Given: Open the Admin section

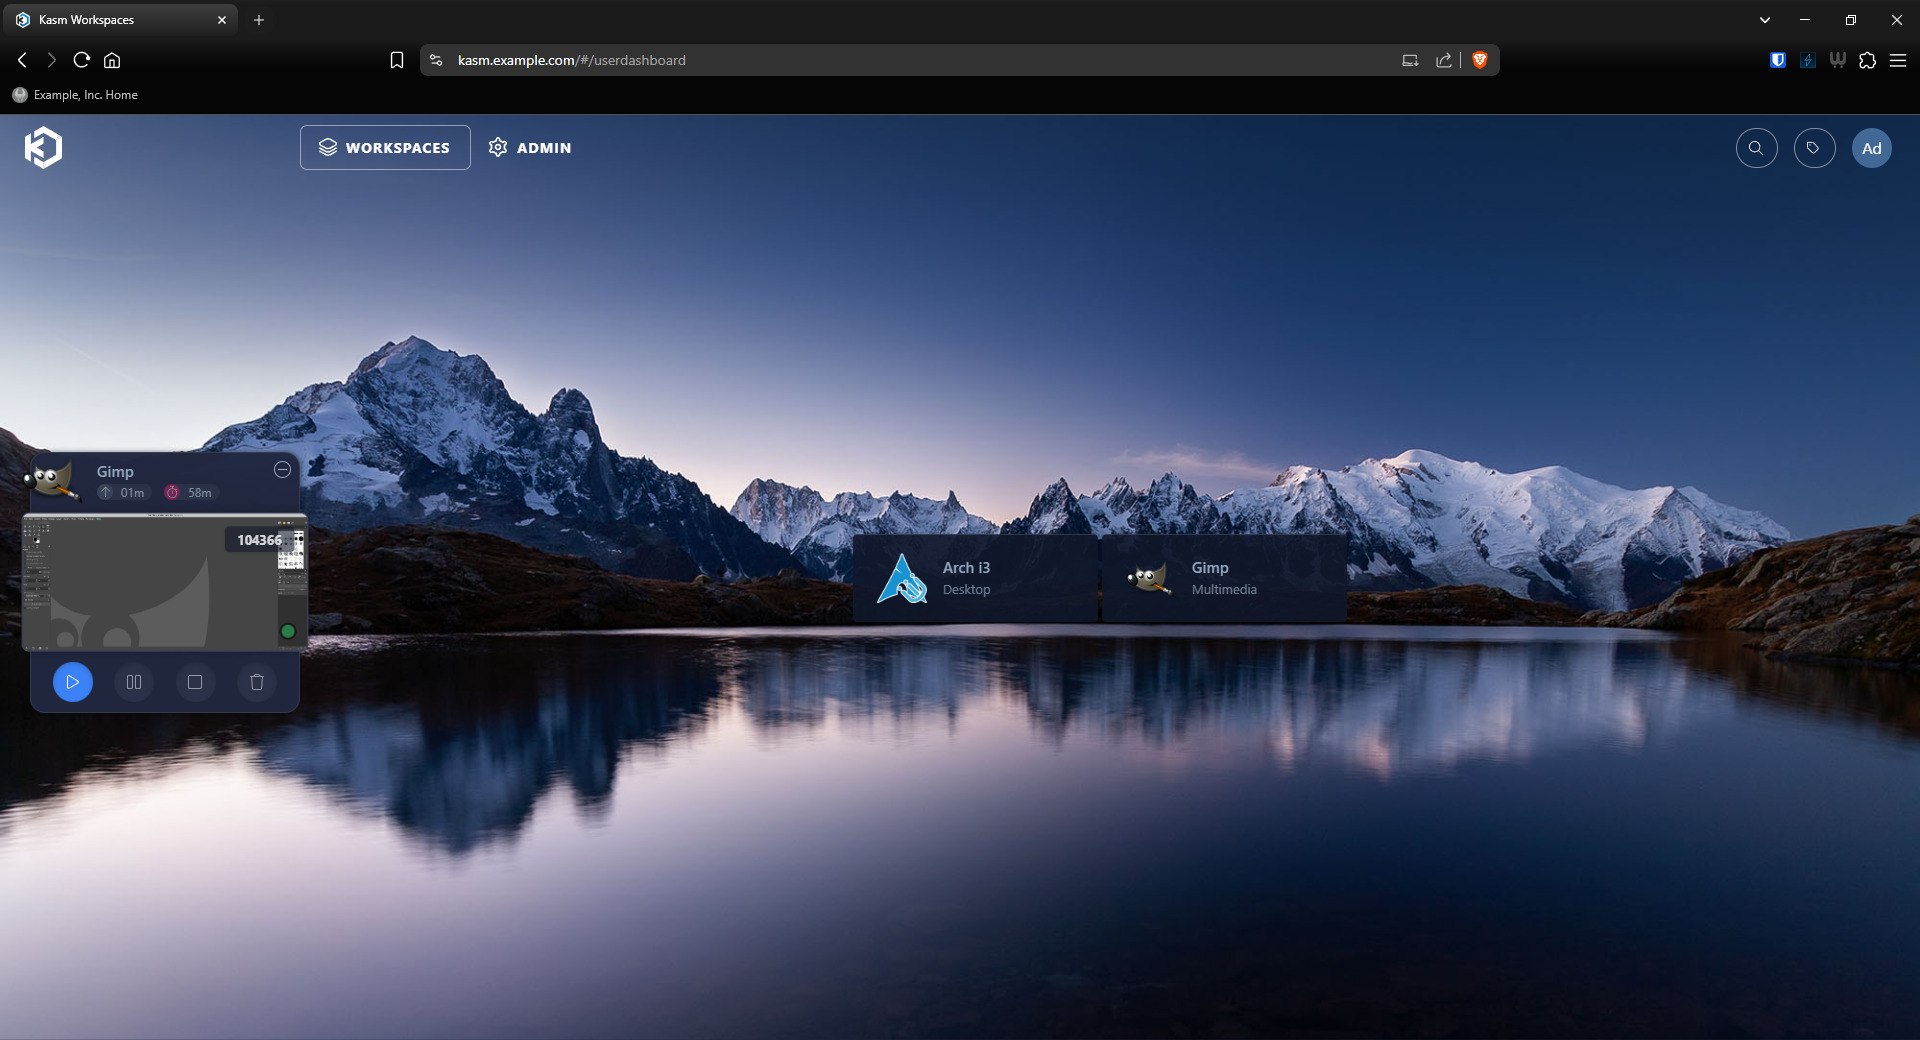Looking at the screenshot, I should 530,148.
